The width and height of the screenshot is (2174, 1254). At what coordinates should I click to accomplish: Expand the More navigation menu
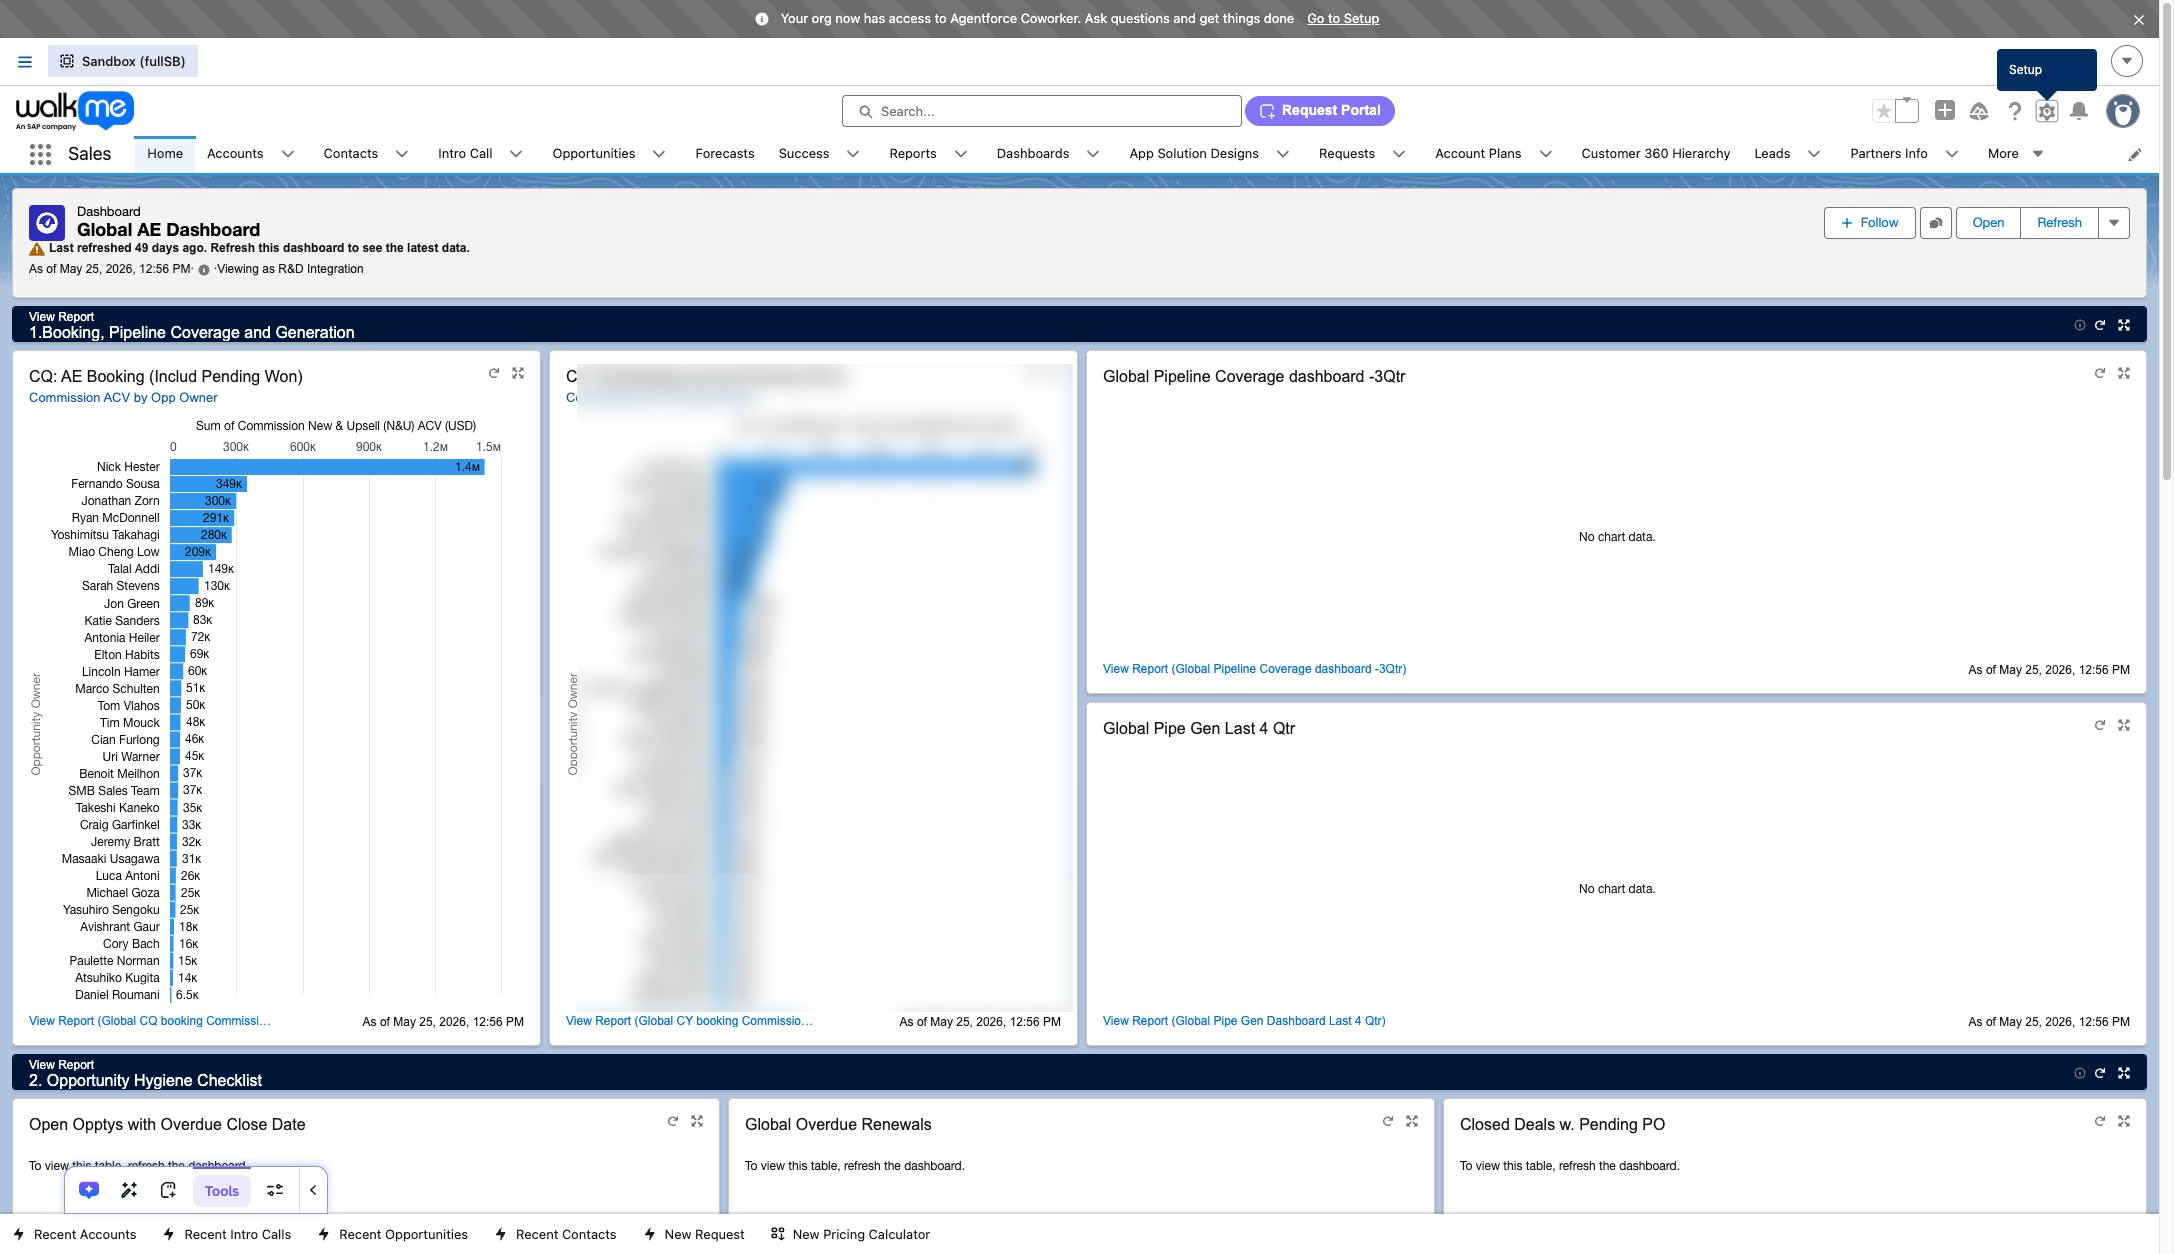click(x=2015, y=154)
